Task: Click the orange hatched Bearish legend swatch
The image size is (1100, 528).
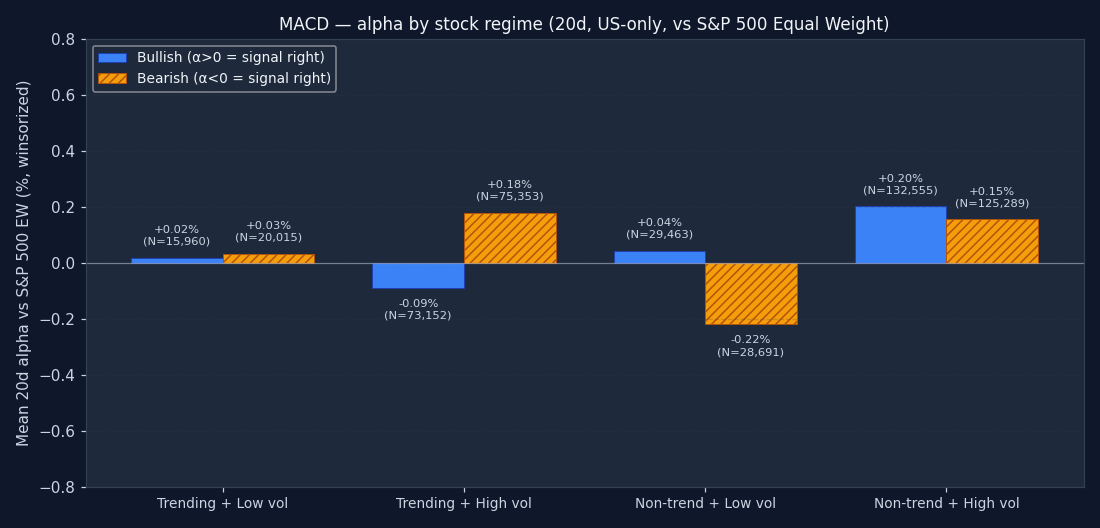Action: coord(112,79)
